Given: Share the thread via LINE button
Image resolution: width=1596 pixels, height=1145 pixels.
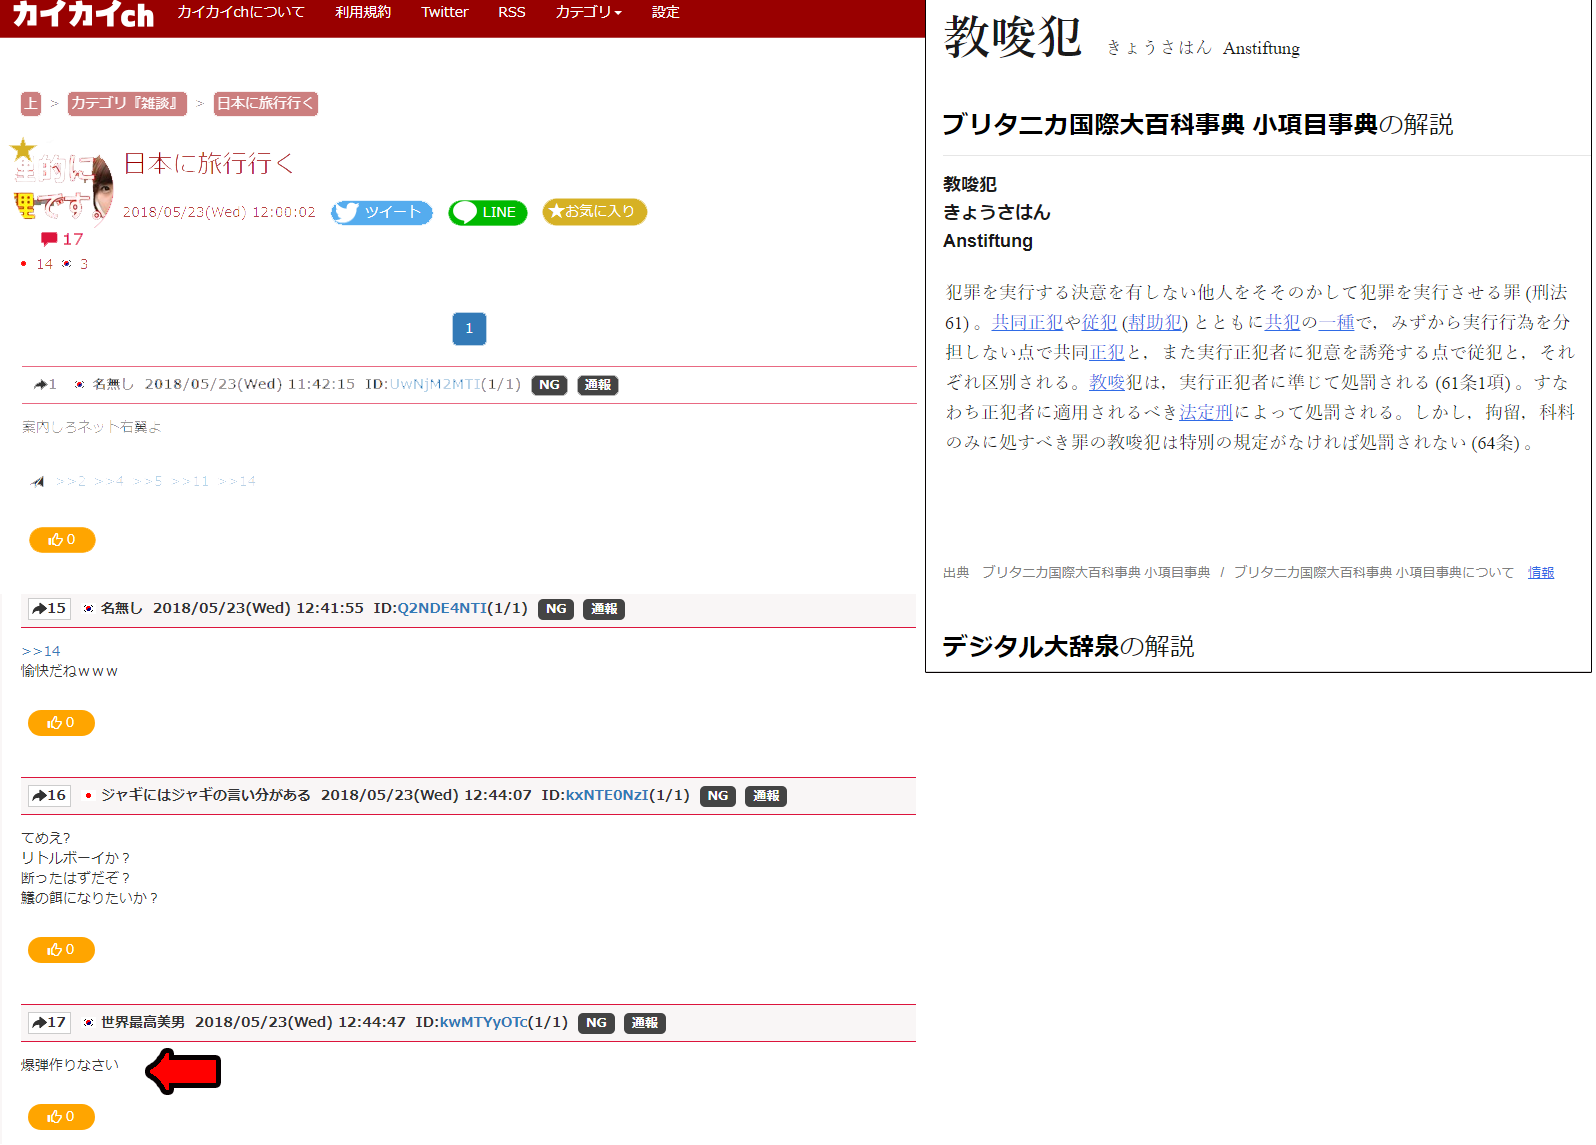Looking at the screenshot, I should 488,212.
